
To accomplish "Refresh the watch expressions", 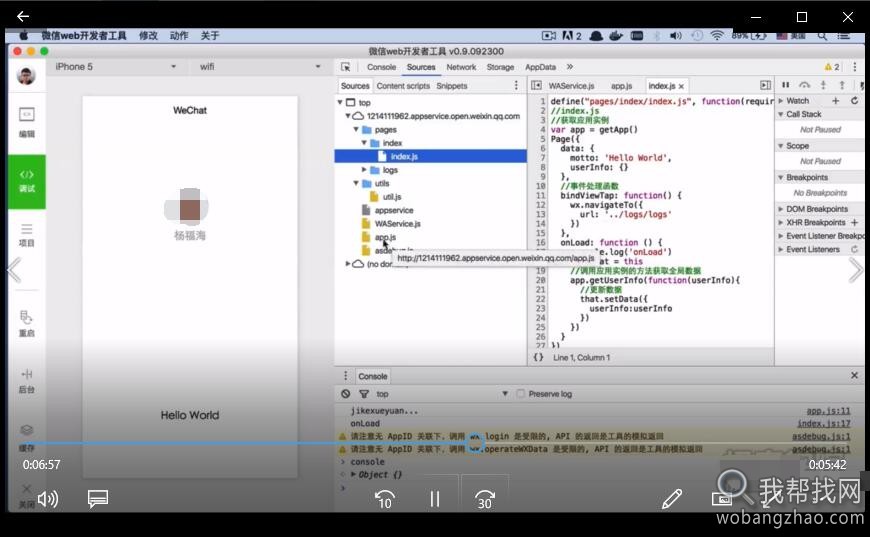I will 854,100.
